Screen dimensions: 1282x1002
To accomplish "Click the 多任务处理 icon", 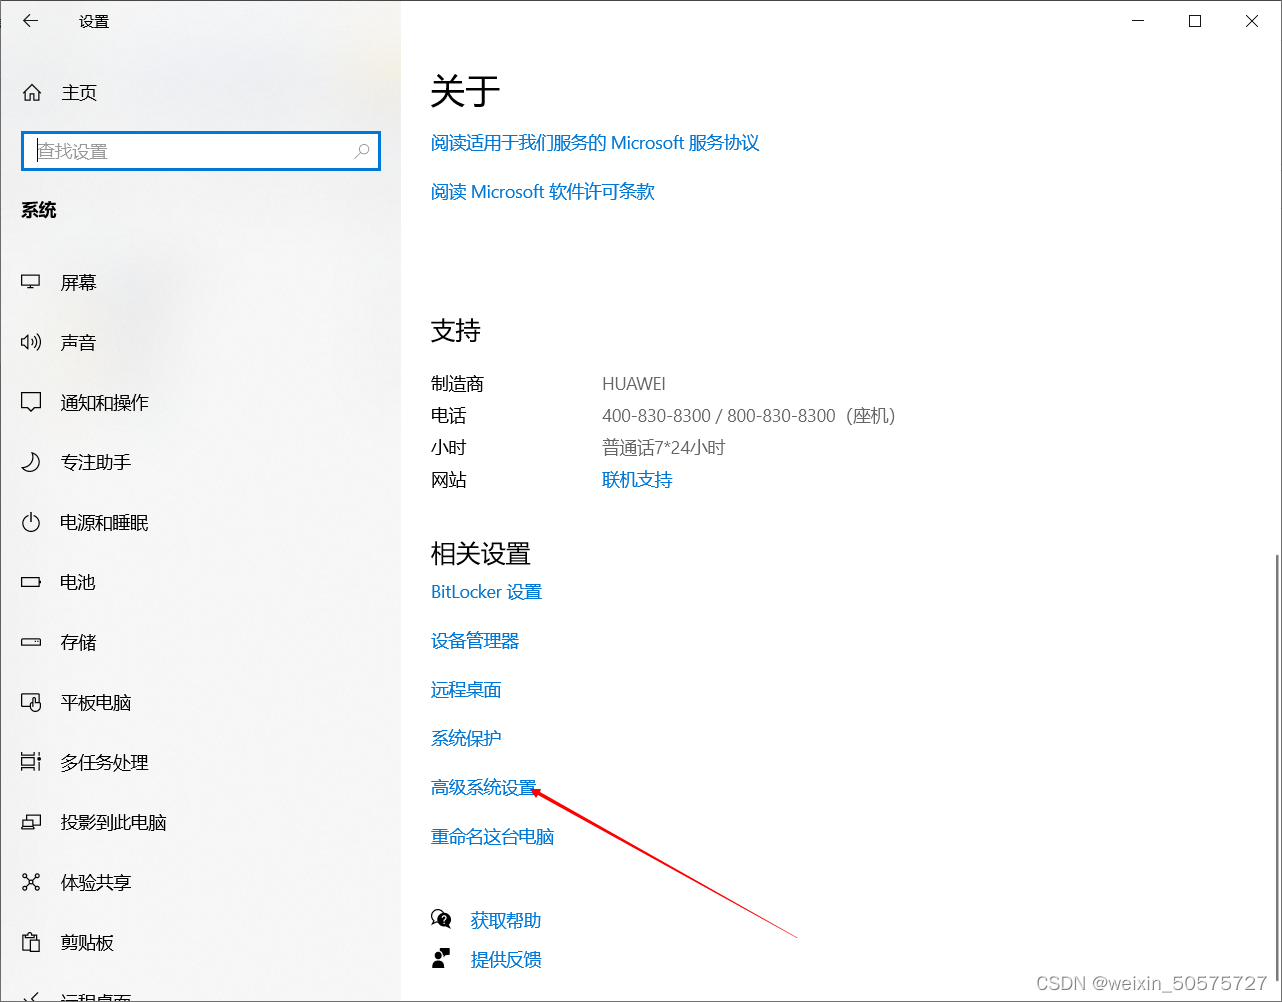I will coord(31,762).
